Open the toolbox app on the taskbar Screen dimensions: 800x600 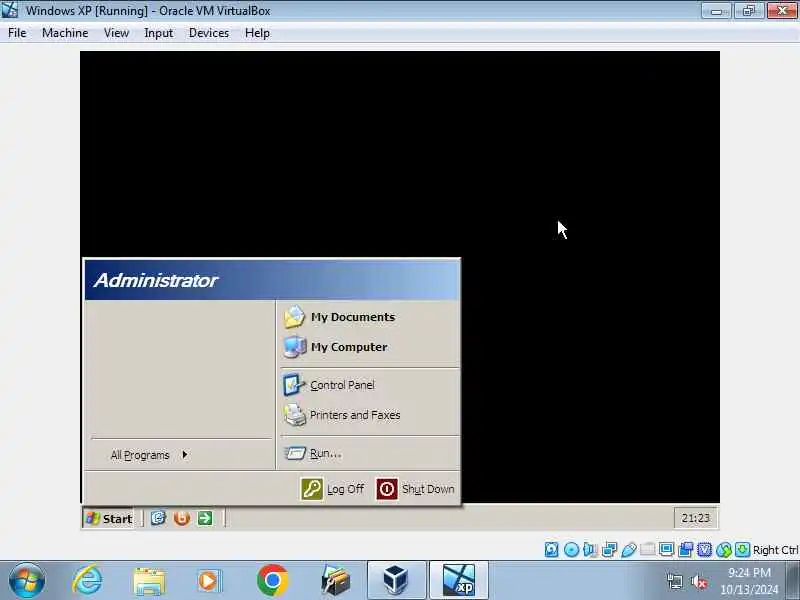pos(336,581)
